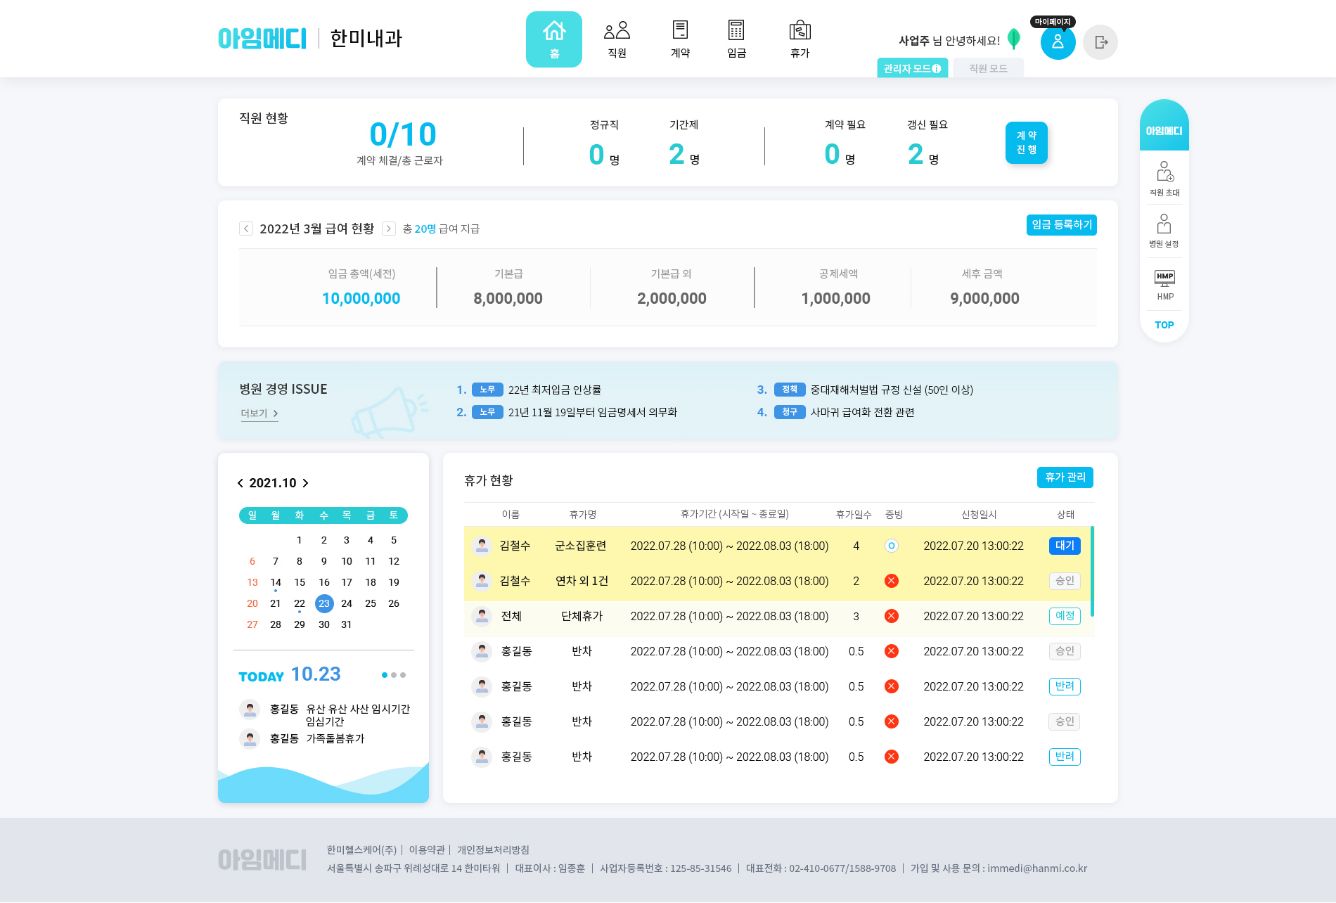Expand 더보기 under 병원 경영 ISSUE
Image resolution: width=1336 pixels, height=903 pixels.
259,414
